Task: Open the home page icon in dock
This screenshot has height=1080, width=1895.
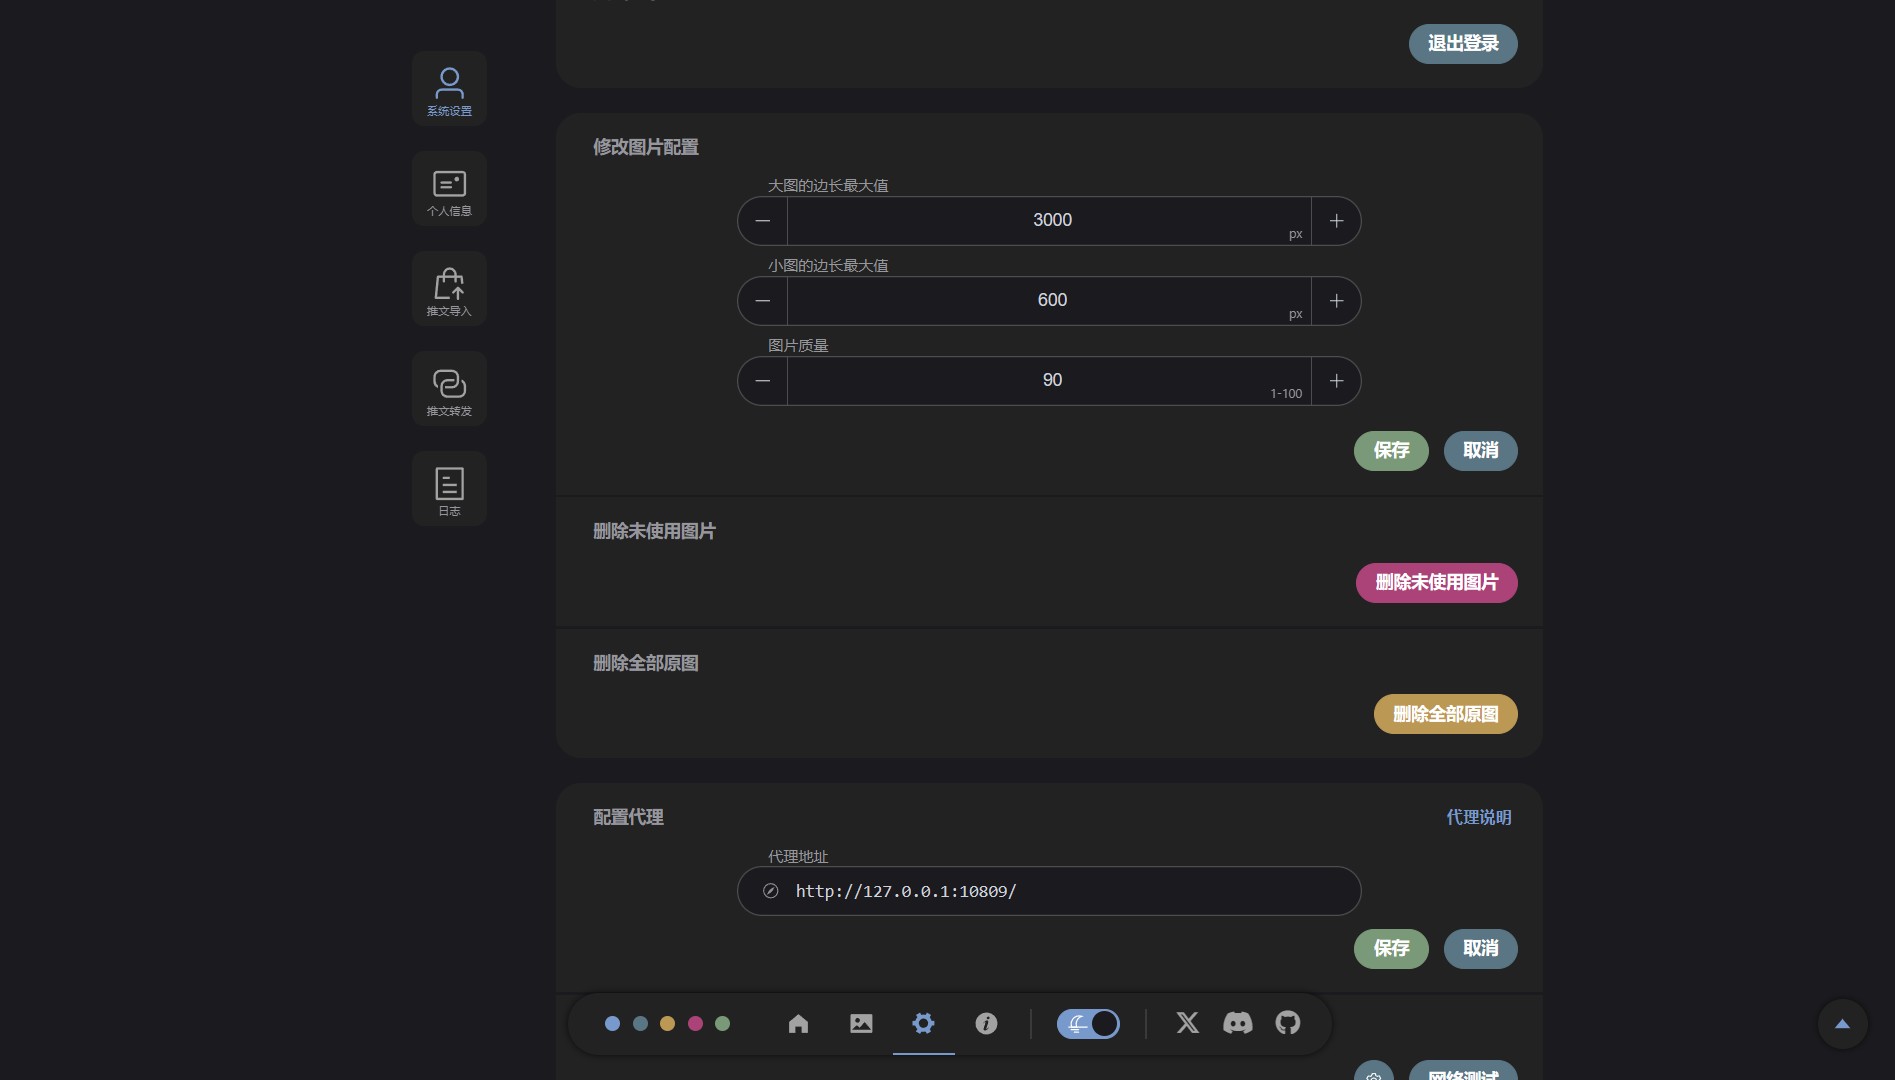Action: point(798,1023)
